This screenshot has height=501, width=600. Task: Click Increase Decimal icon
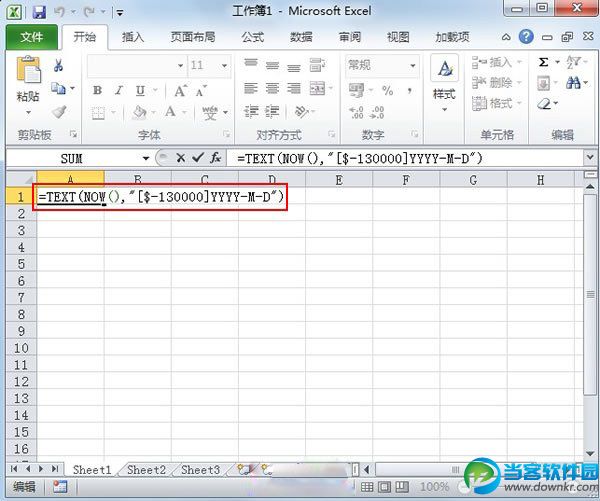tap(356, 113)
